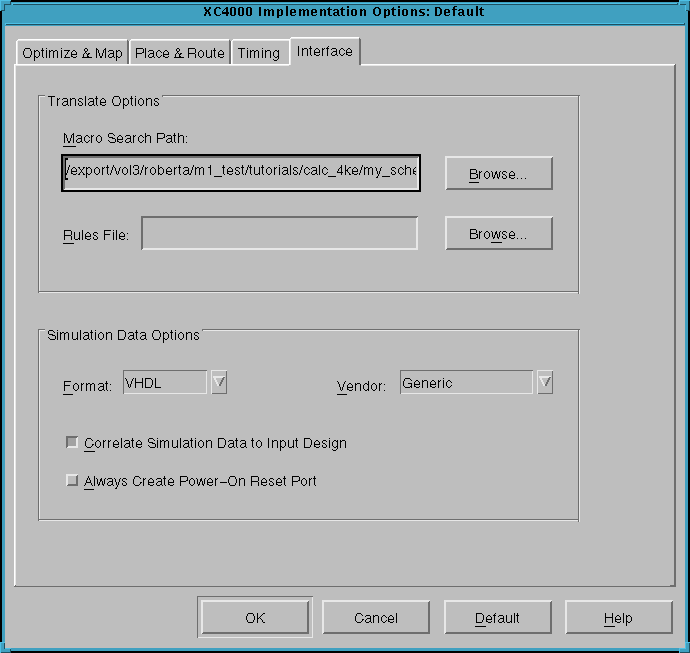Select the Timing tab
This screenshot has width=690, height=653.
(259, 53)
